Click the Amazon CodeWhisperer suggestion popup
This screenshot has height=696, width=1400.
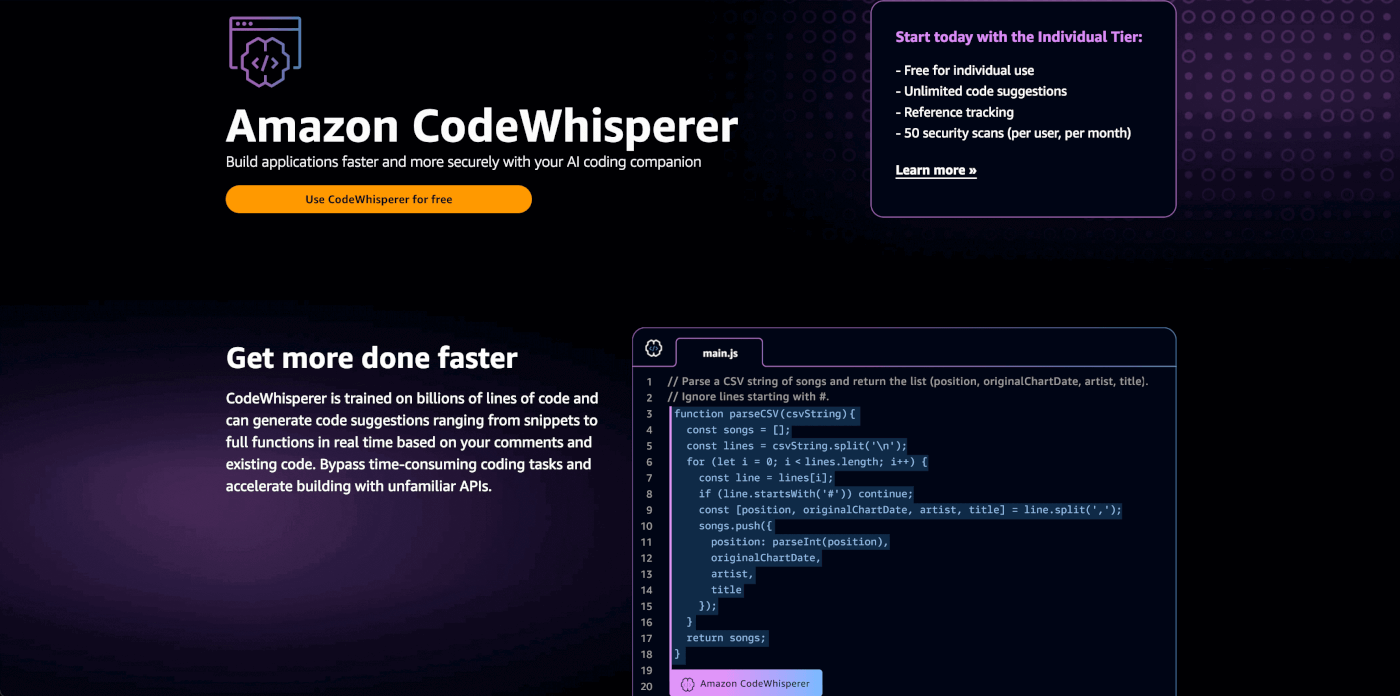coord(745,682)
